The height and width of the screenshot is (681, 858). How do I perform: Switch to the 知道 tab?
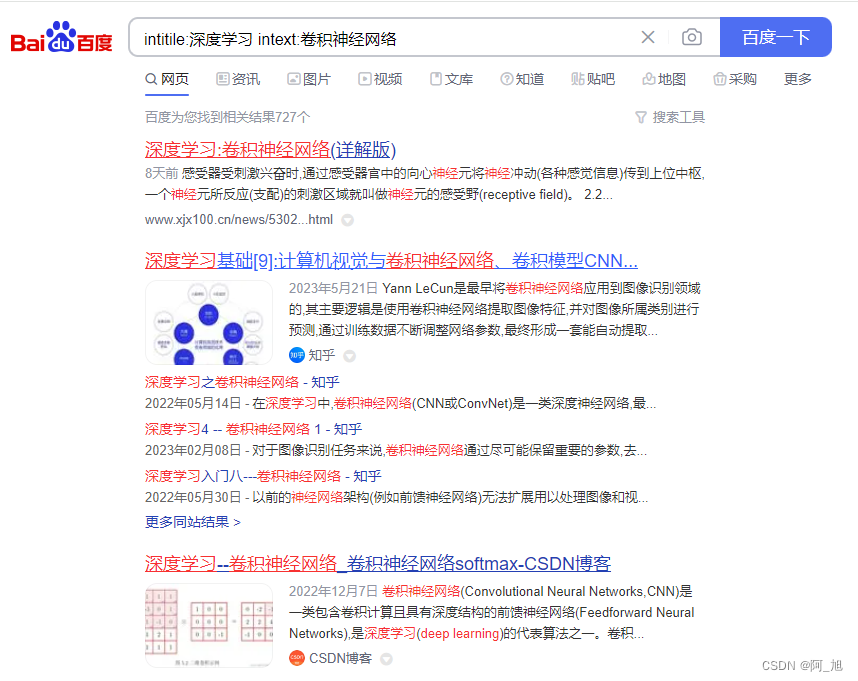pyautogui.click(x=523, y=79)
